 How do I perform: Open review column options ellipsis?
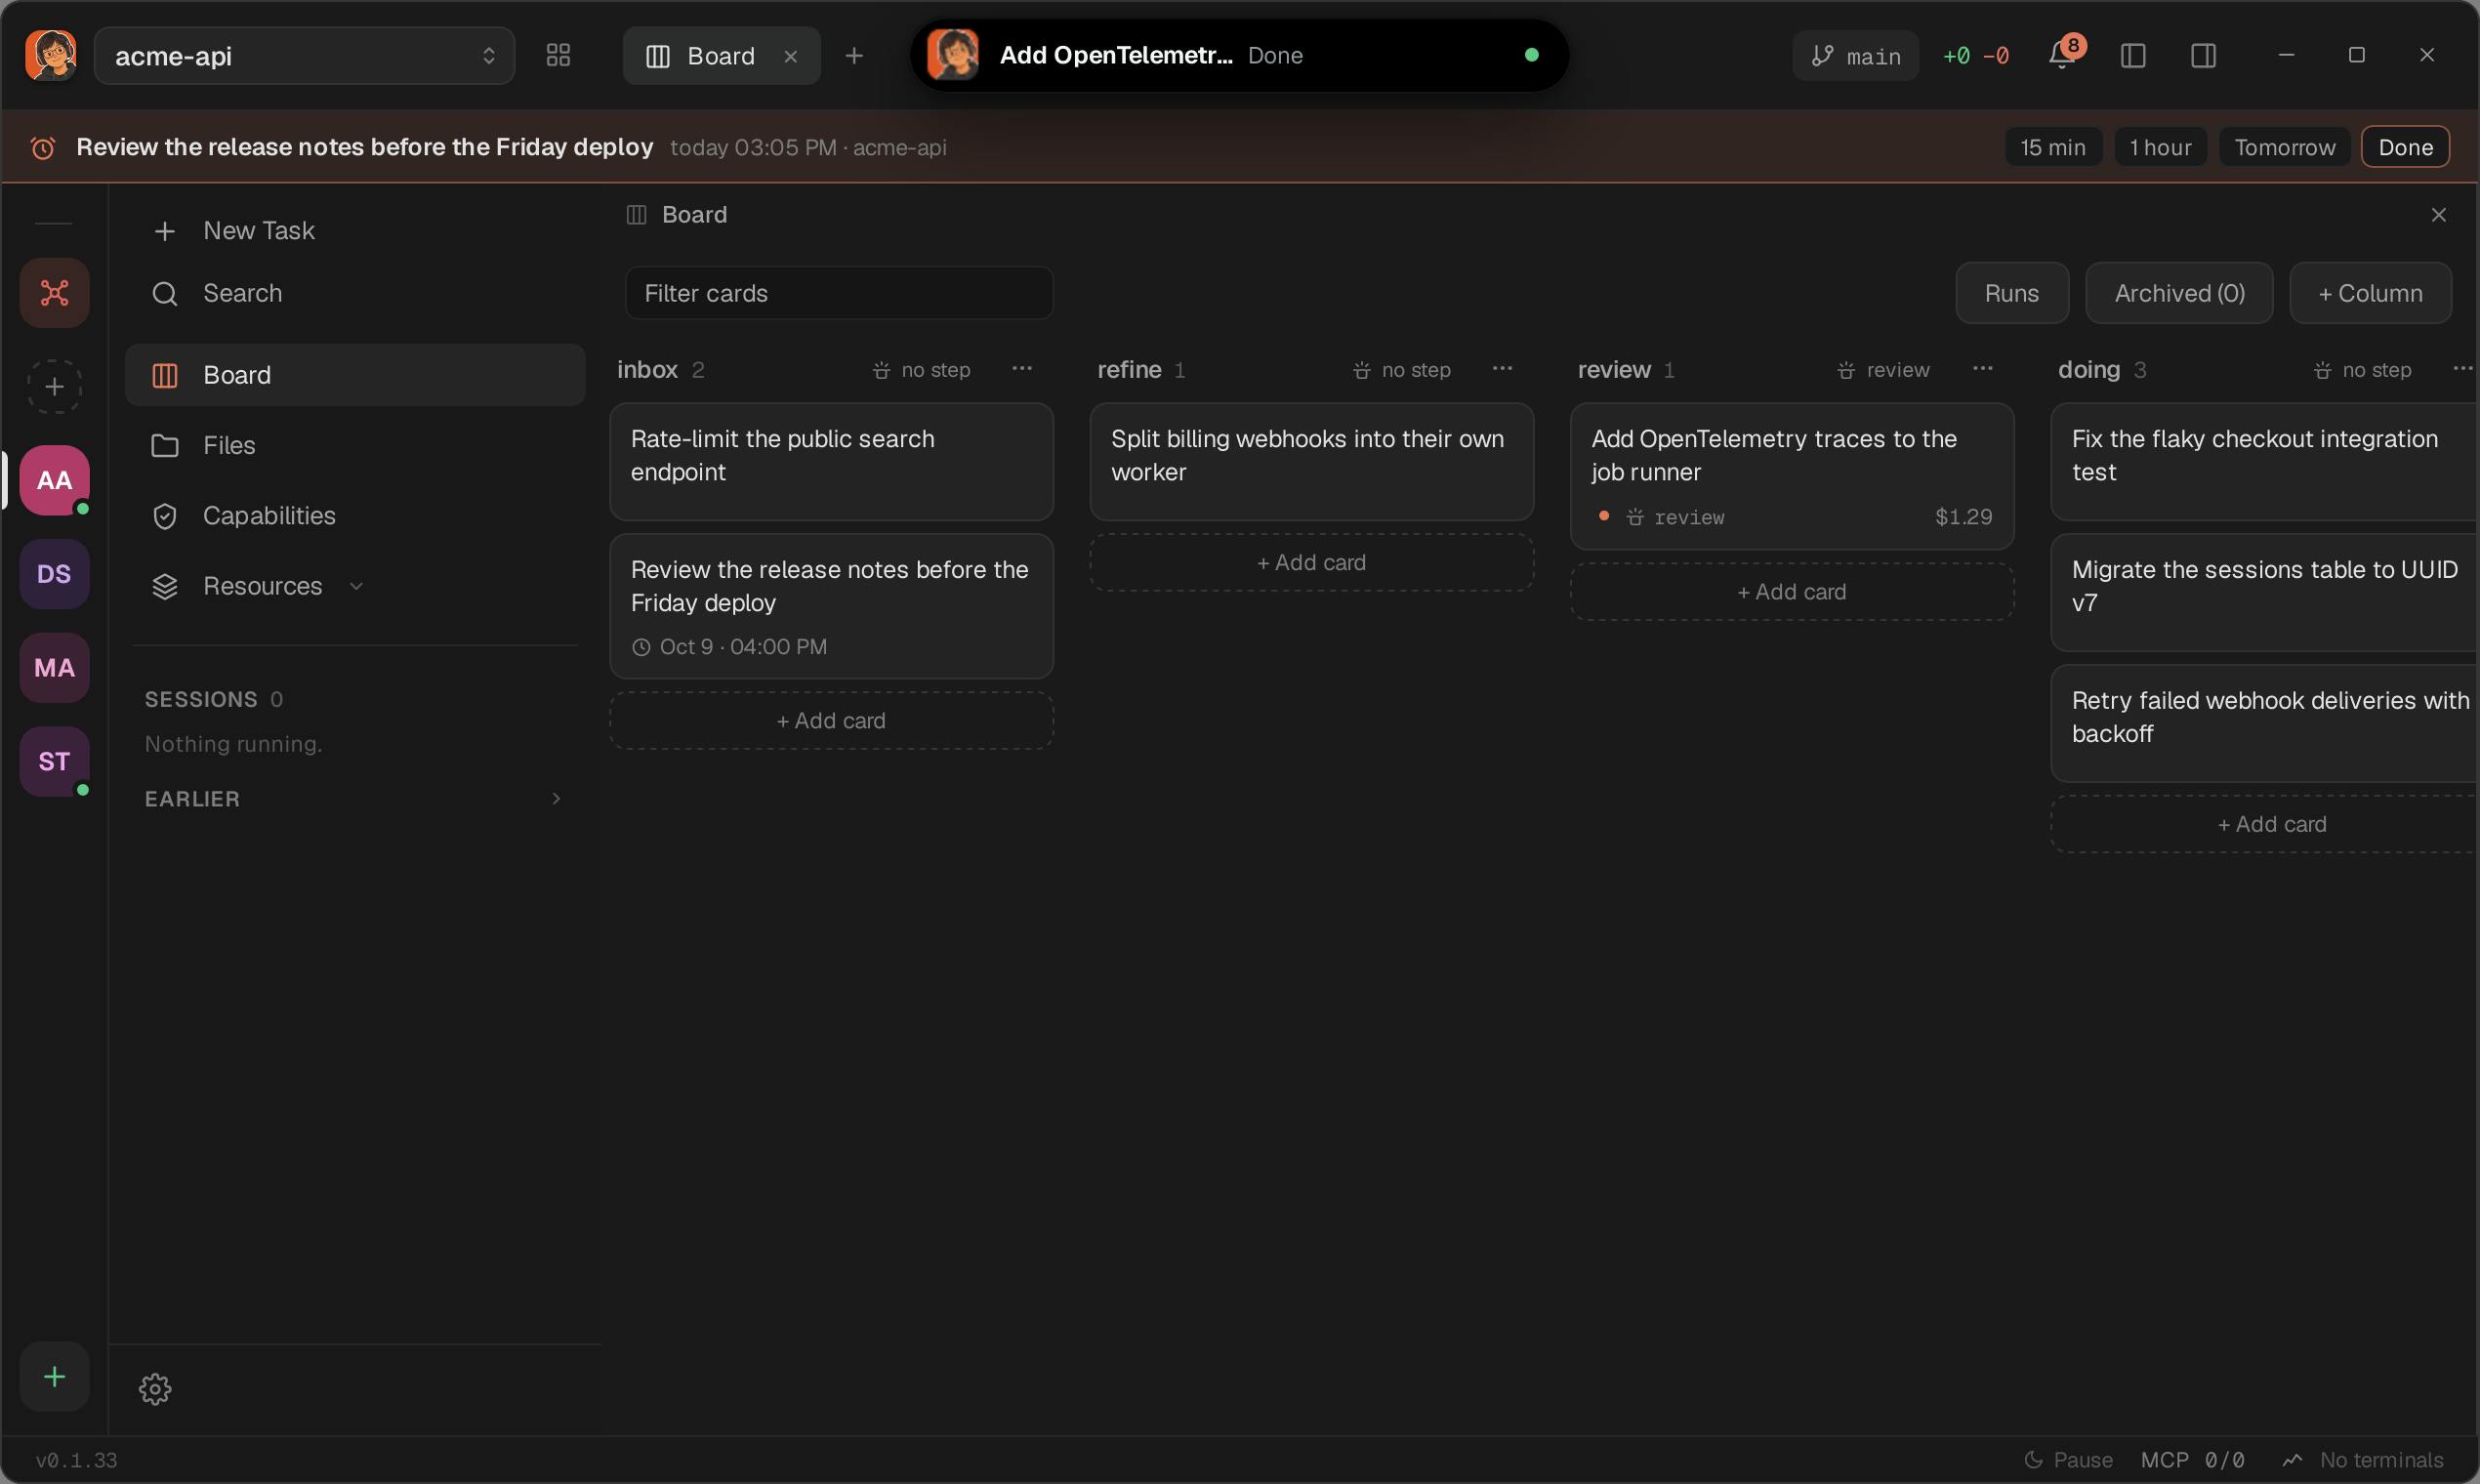coord(1983,369)
